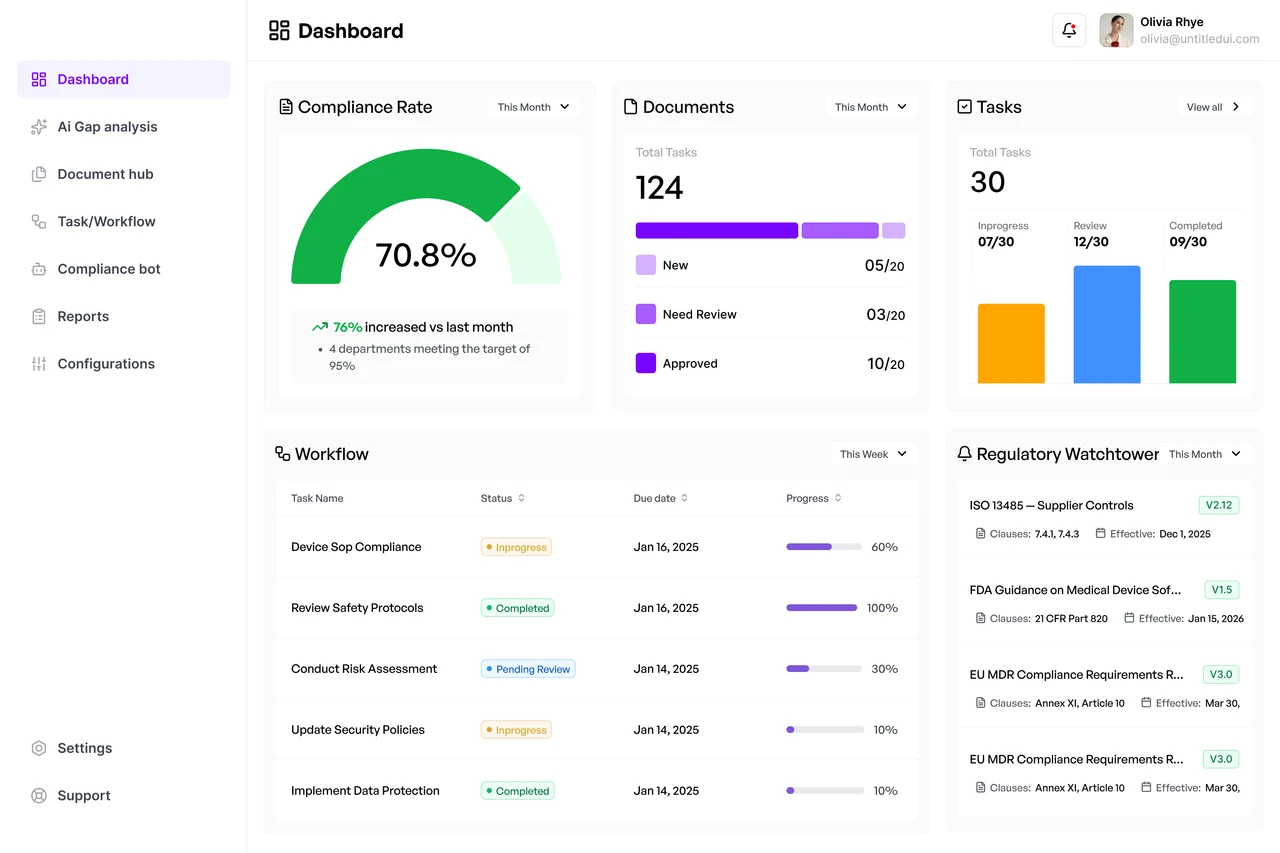The height and width of the screenshot is (853, 1280).
Task: Click the Compliance Rate card document icon
Action: [286, 107]
